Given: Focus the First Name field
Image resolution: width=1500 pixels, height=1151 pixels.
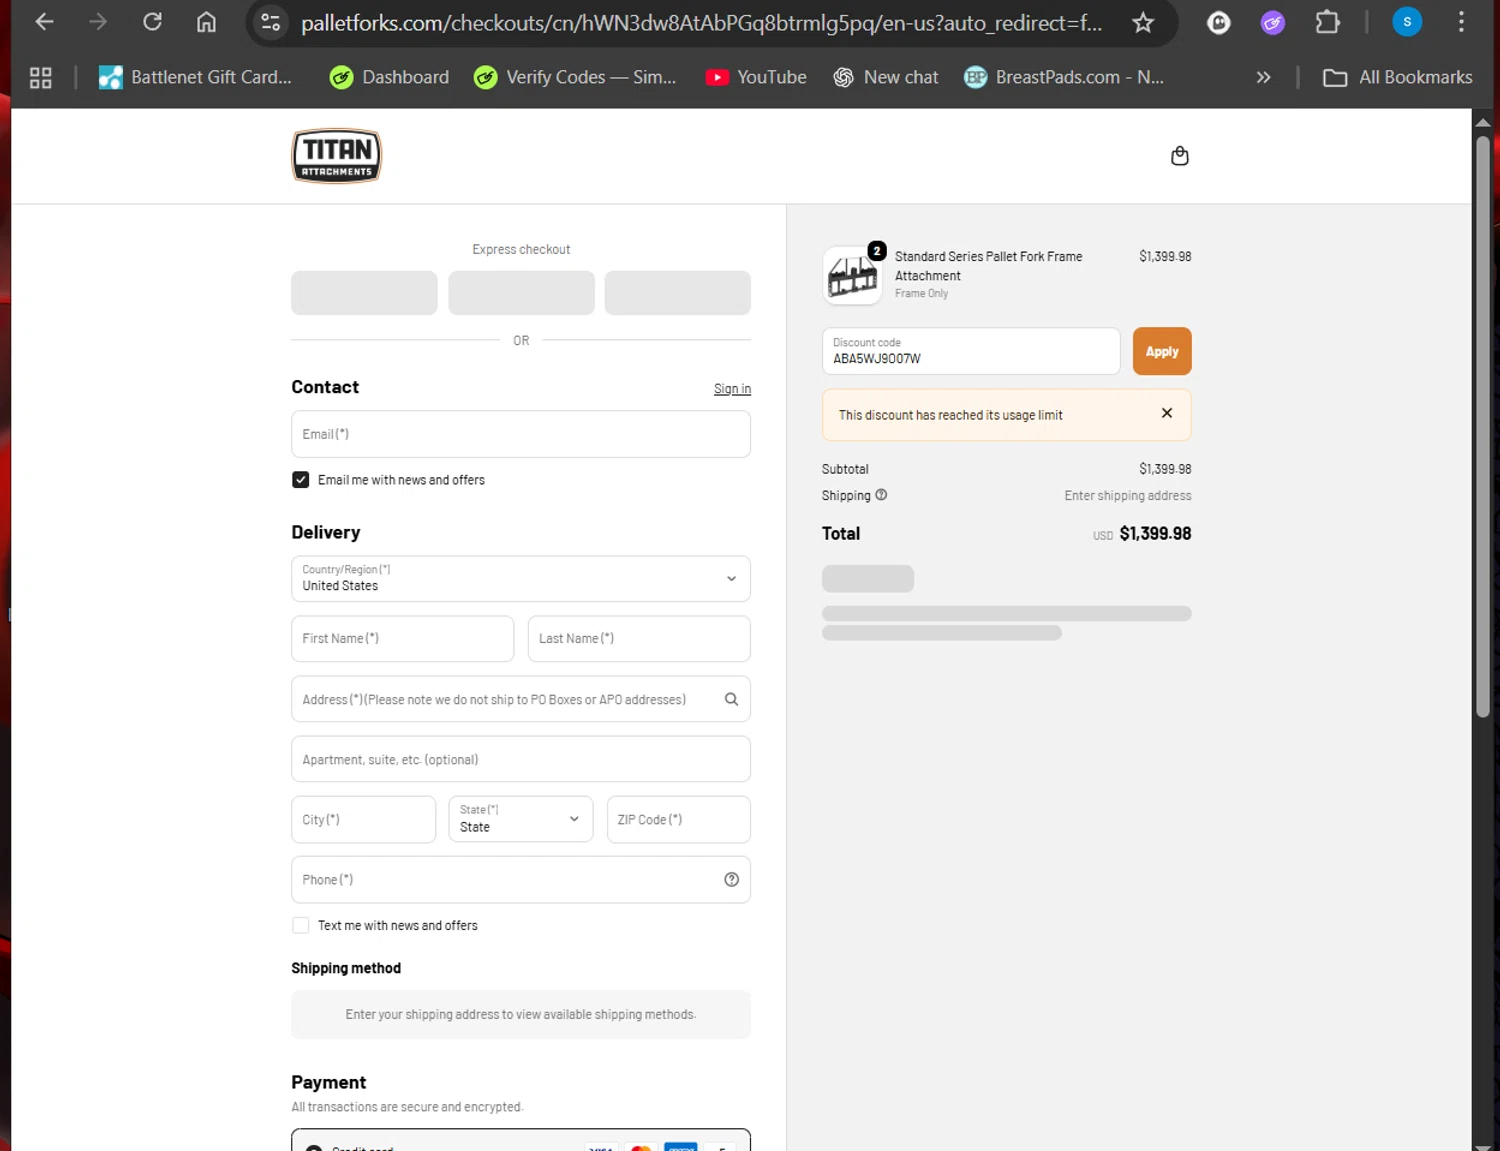Looking at the screenshot, I should (x=402, y=638).
